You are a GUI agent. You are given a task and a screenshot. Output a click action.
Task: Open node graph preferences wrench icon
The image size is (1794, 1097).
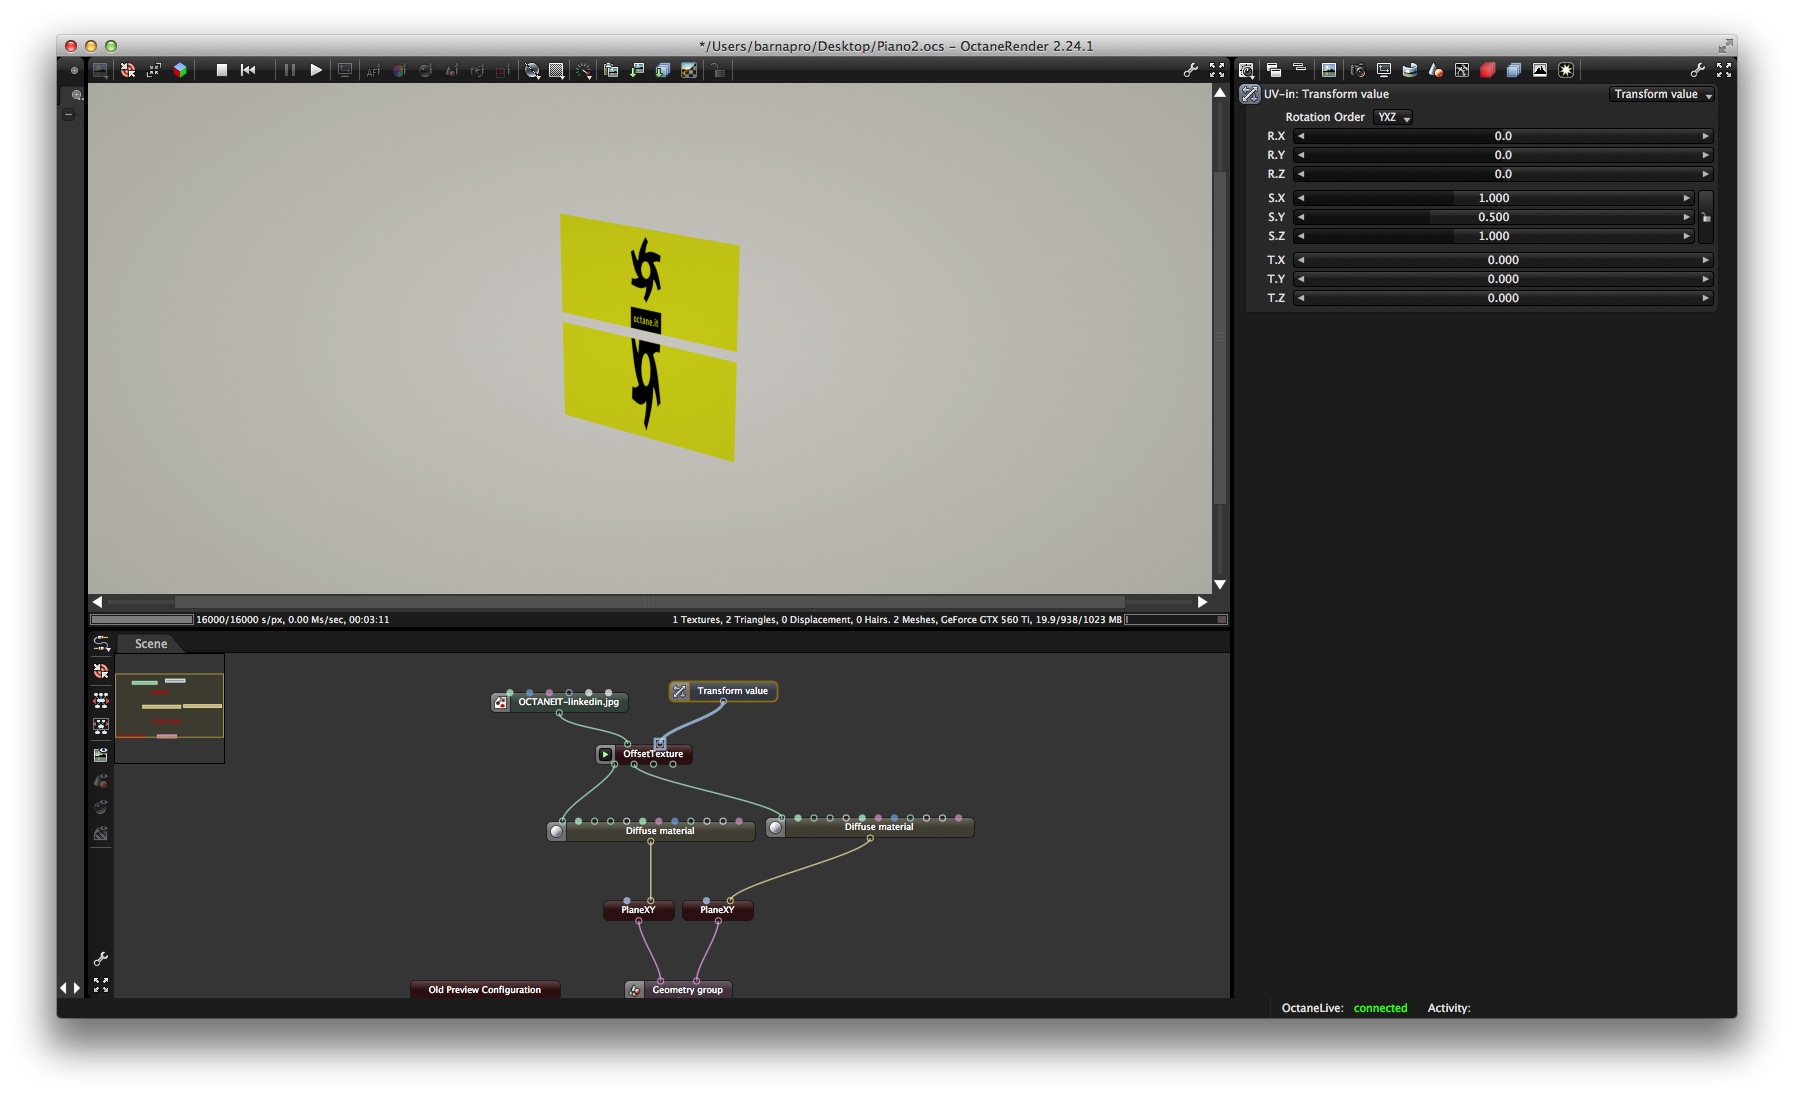(x=101, y=959)
